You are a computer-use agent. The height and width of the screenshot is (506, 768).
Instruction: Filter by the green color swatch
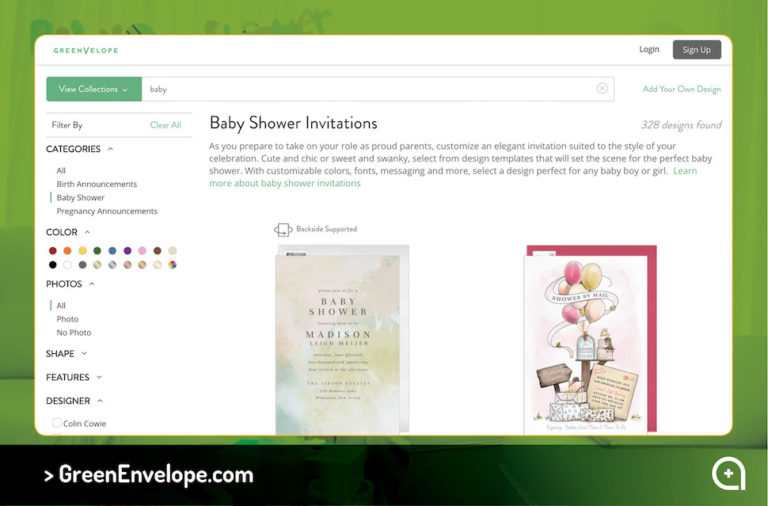97,251
